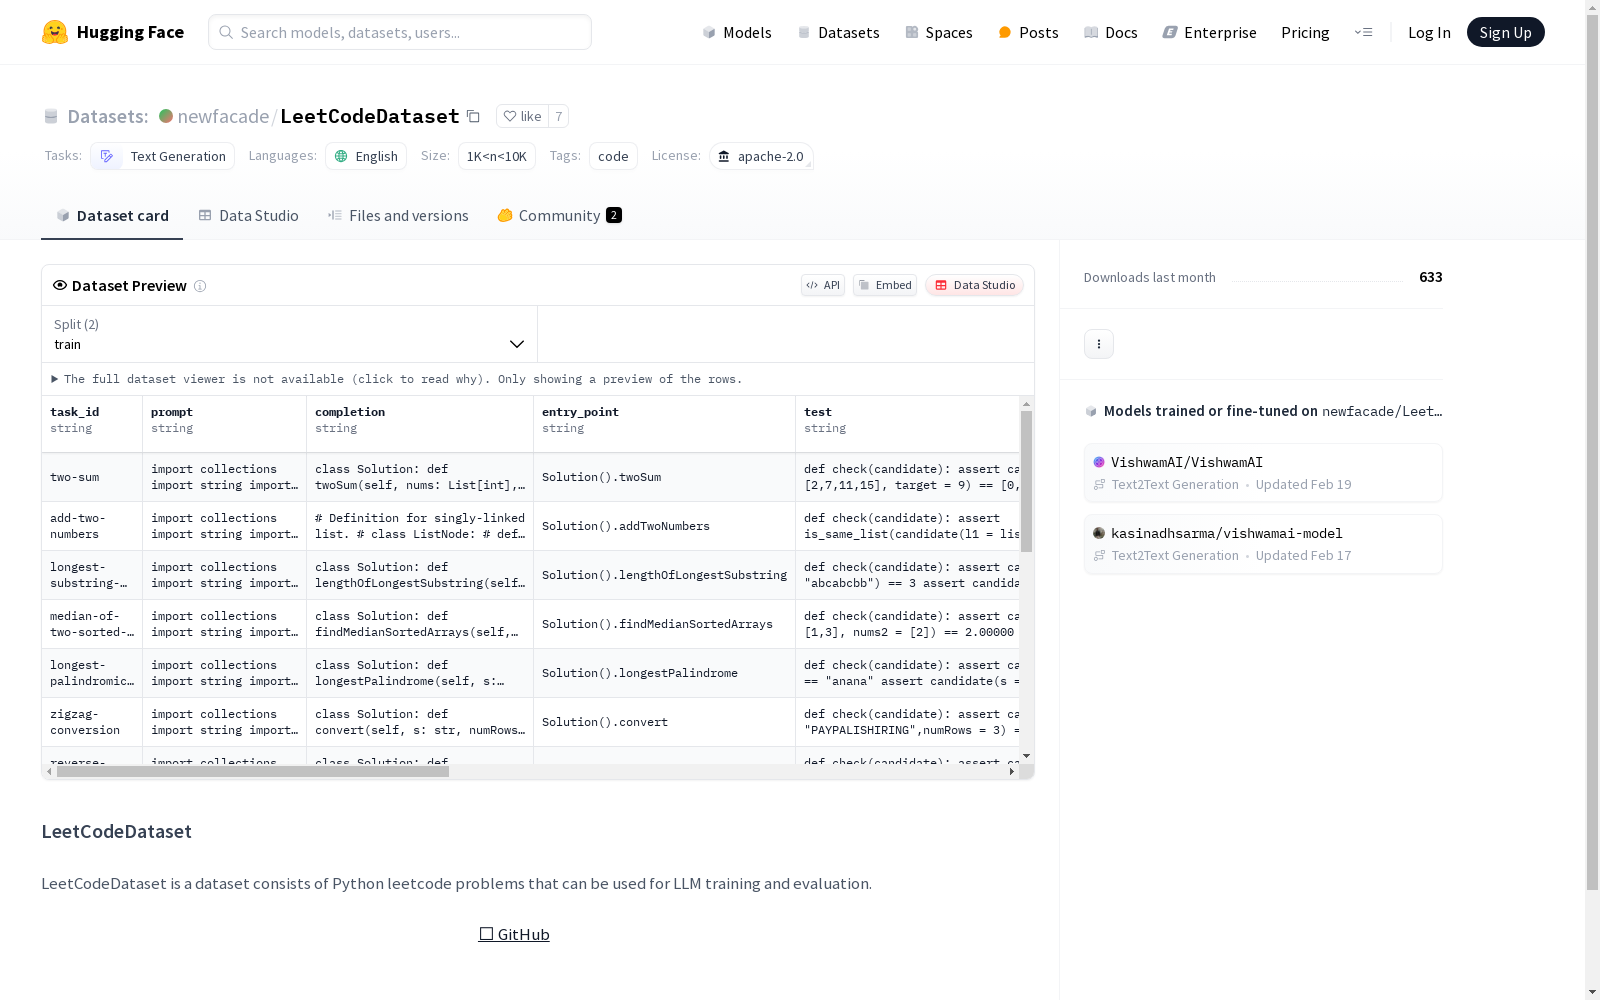Open the kasinadhsarma/vishwamai-model card
This screenshot has height=1000, width=1600.
point(1263,544)
